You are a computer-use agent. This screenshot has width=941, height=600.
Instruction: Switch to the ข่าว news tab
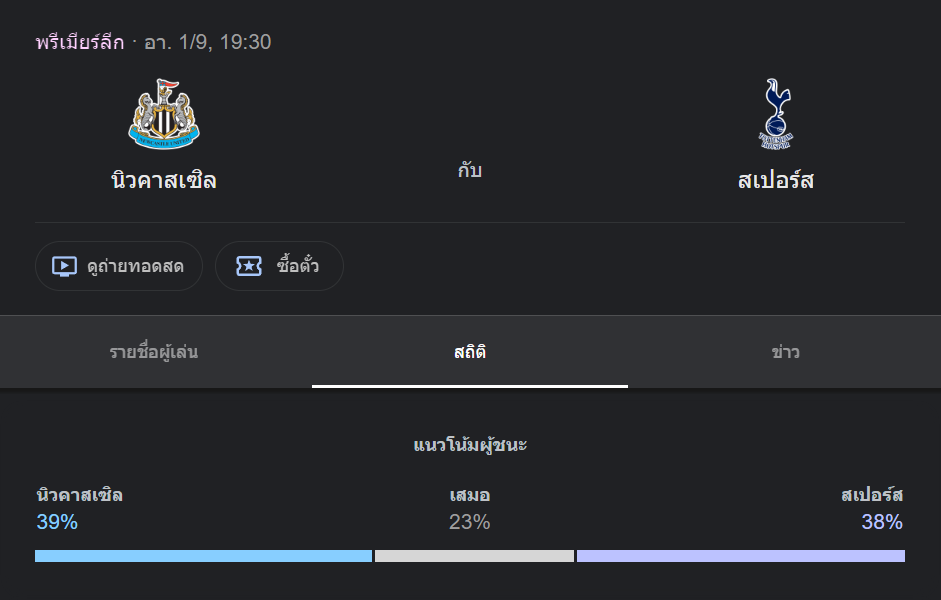click(785, 352)
